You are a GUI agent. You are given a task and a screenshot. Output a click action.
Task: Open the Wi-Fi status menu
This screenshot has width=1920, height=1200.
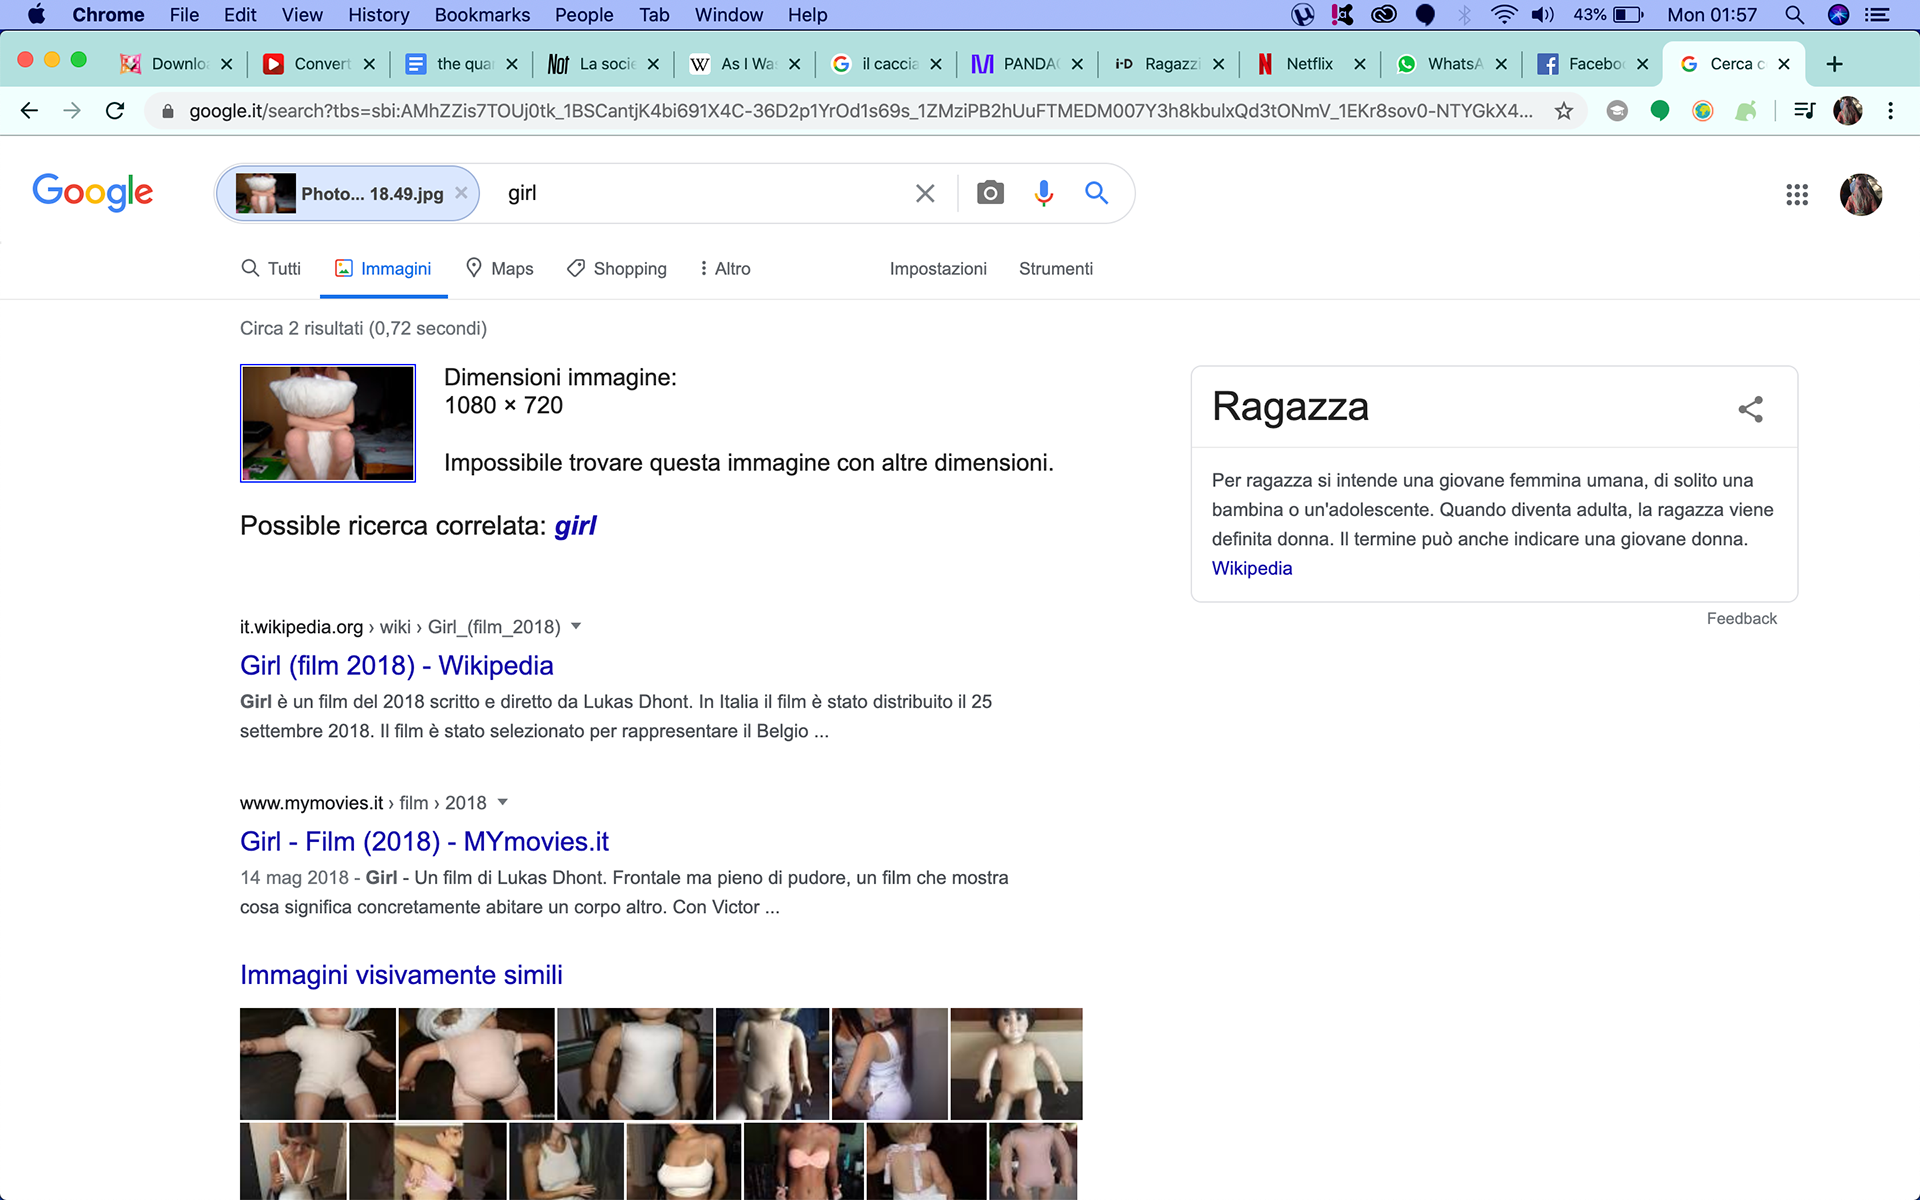coord(1503,15)
